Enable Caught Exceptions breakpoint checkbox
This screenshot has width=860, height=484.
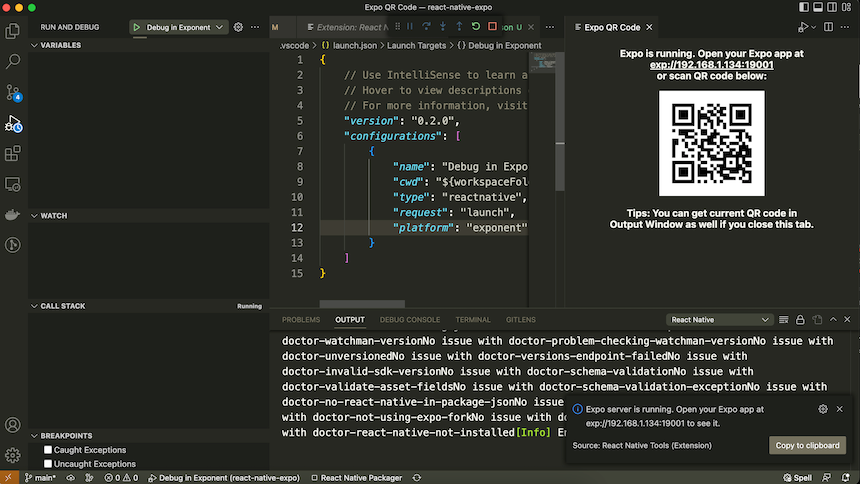47,451
